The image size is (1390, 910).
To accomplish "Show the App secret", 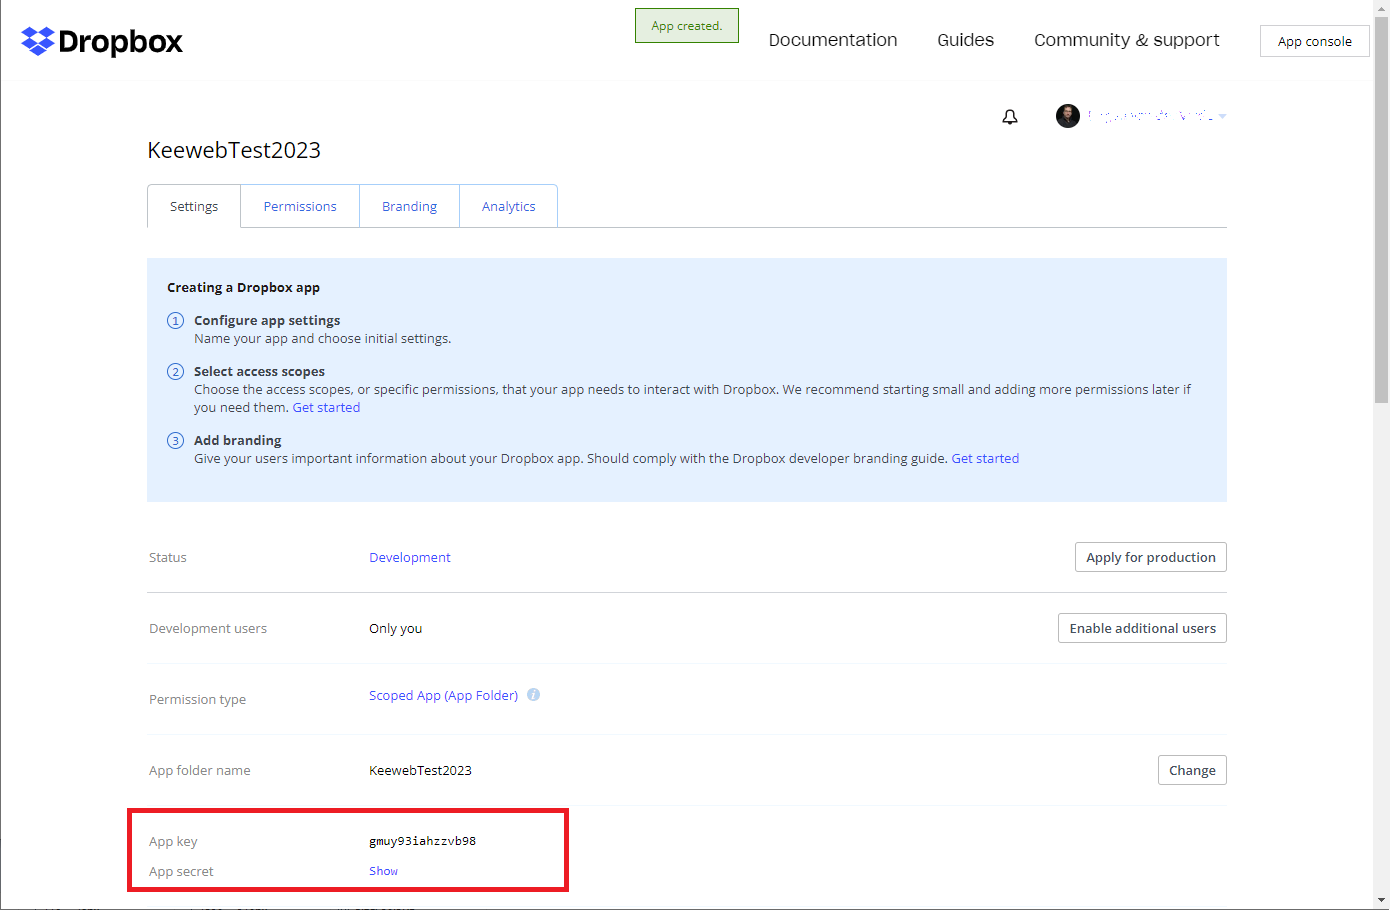I will (x=384, y=871).
